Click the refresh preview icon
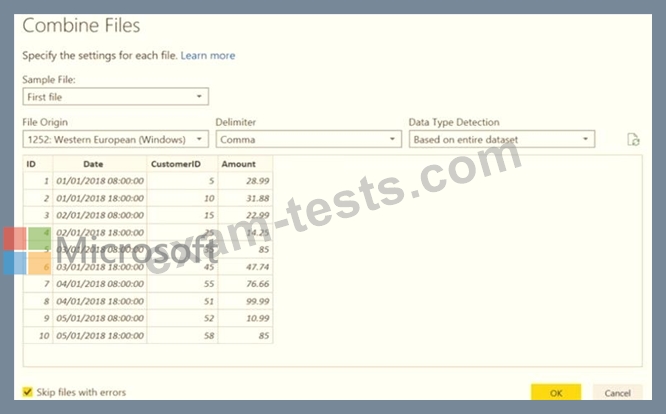Viewport: 666px width, 414px height. click(633, 140)
